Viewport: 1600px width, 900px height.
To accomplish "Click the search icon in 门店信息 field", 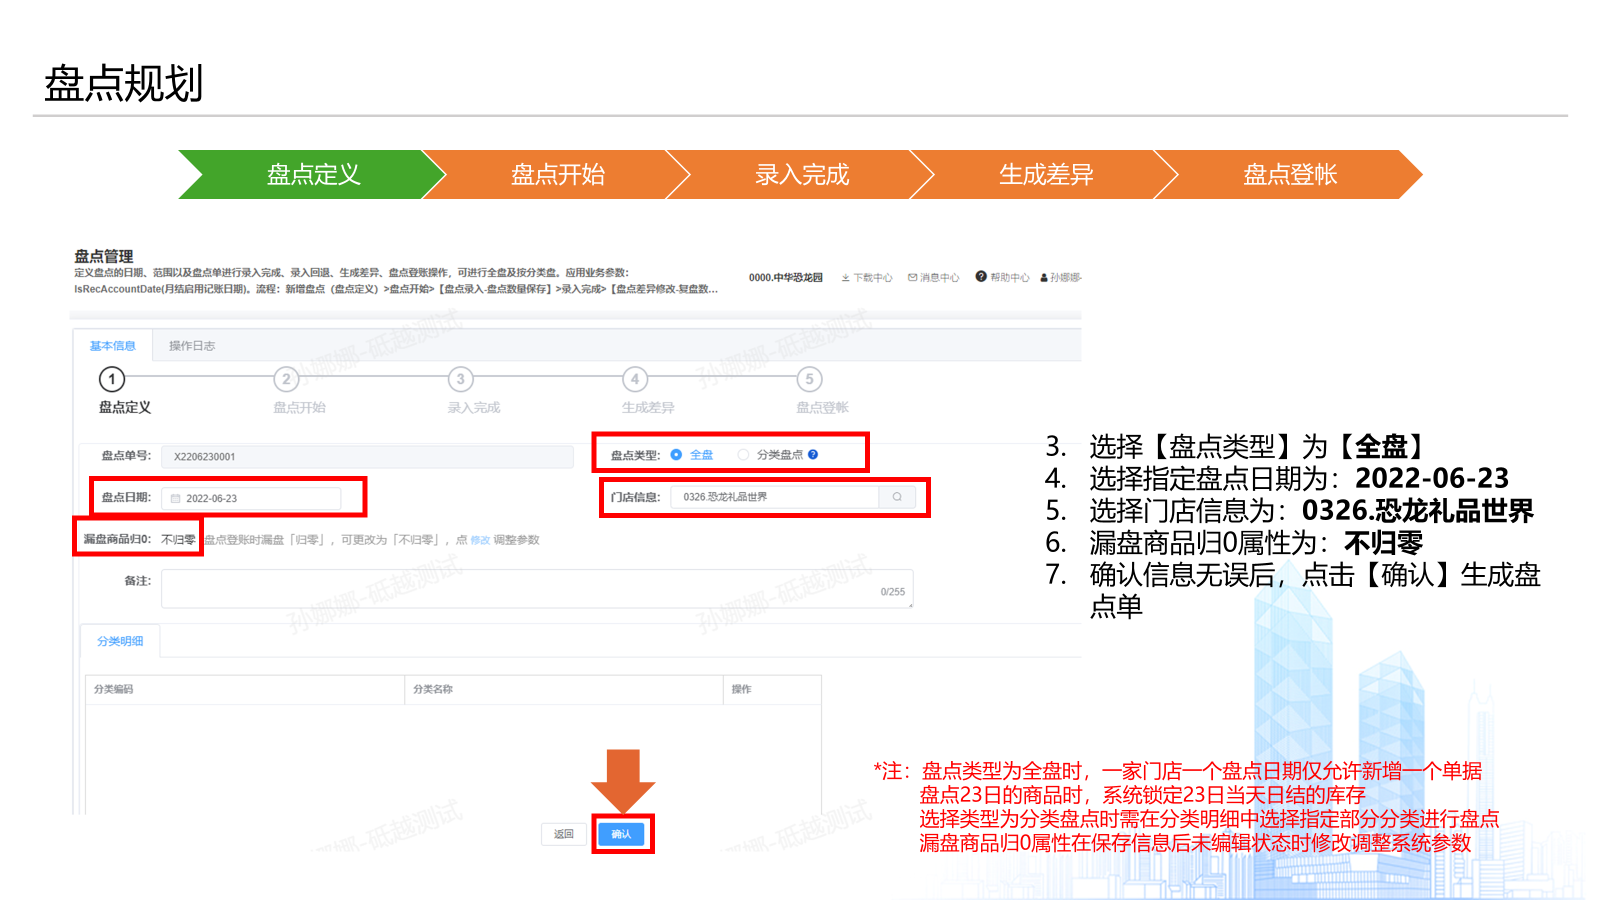I will [897, 497].
